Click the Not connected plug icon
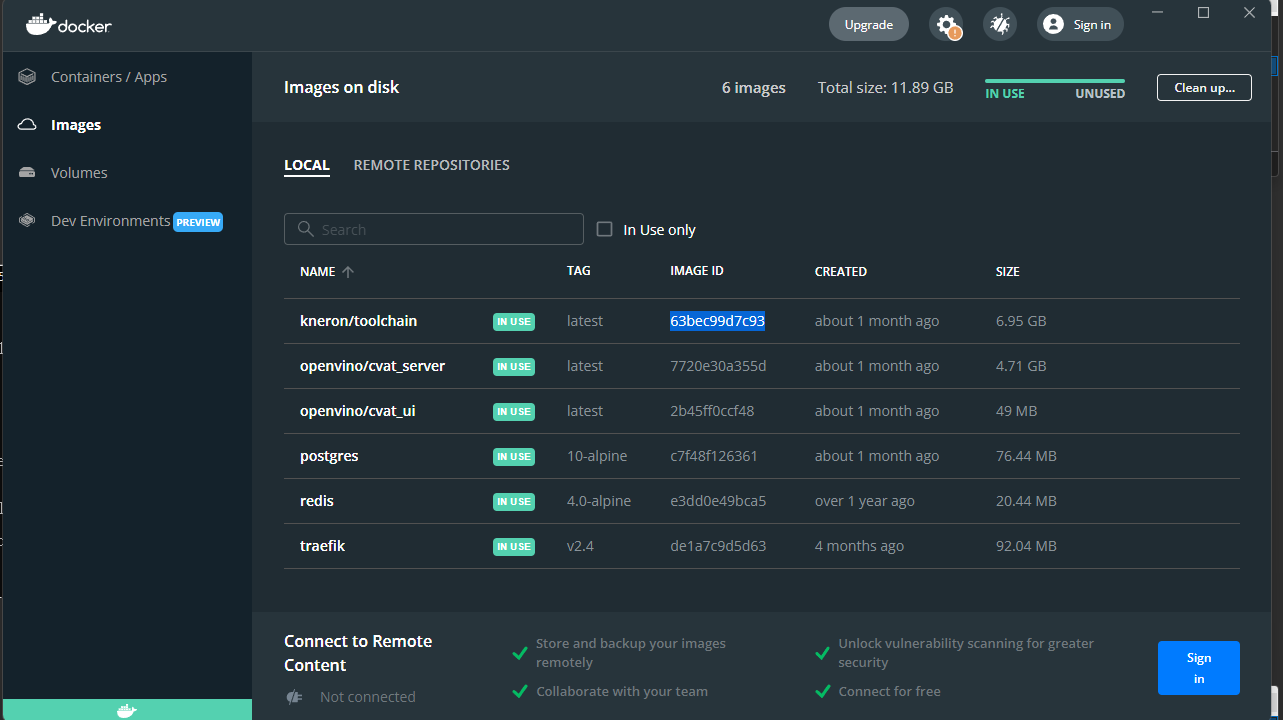This screenshot has height=720, width=1283. (294, 697)
